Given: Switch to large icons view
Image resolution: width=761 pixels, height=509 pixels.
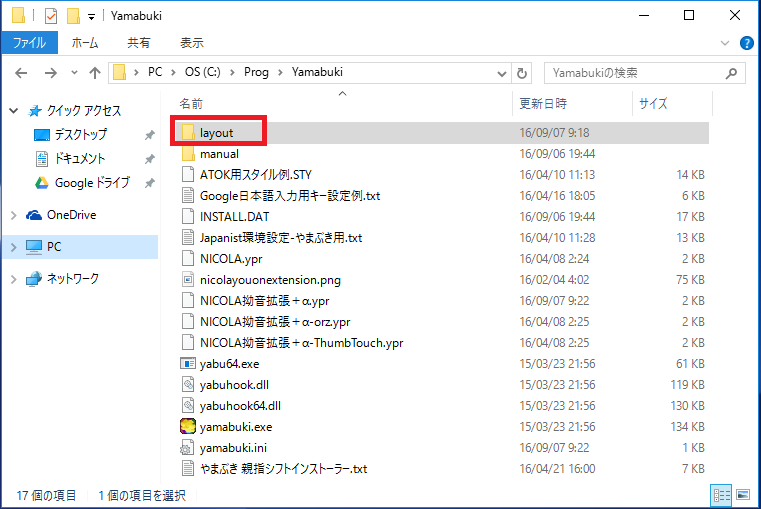Looking at the screenshot, I should point(743,495).
